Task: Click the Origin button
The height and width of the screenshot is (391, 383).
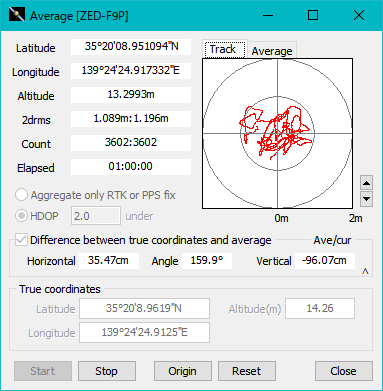Action: coord(183,371)
